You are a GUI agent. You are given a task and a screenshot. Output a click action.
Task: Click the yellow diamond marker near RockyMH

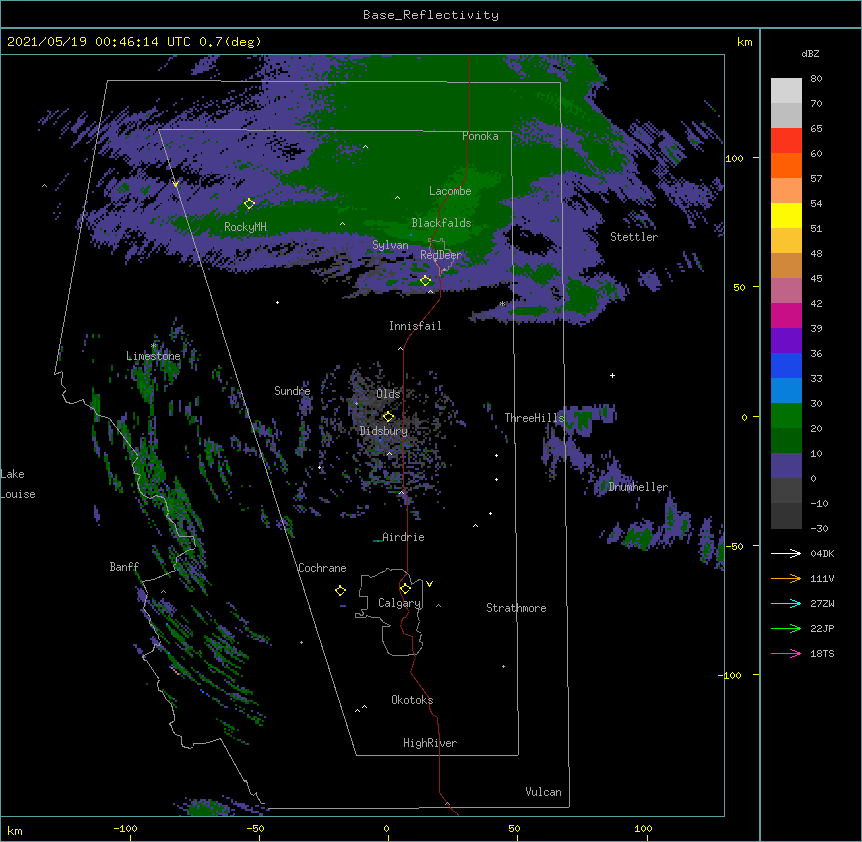(249, 204)
